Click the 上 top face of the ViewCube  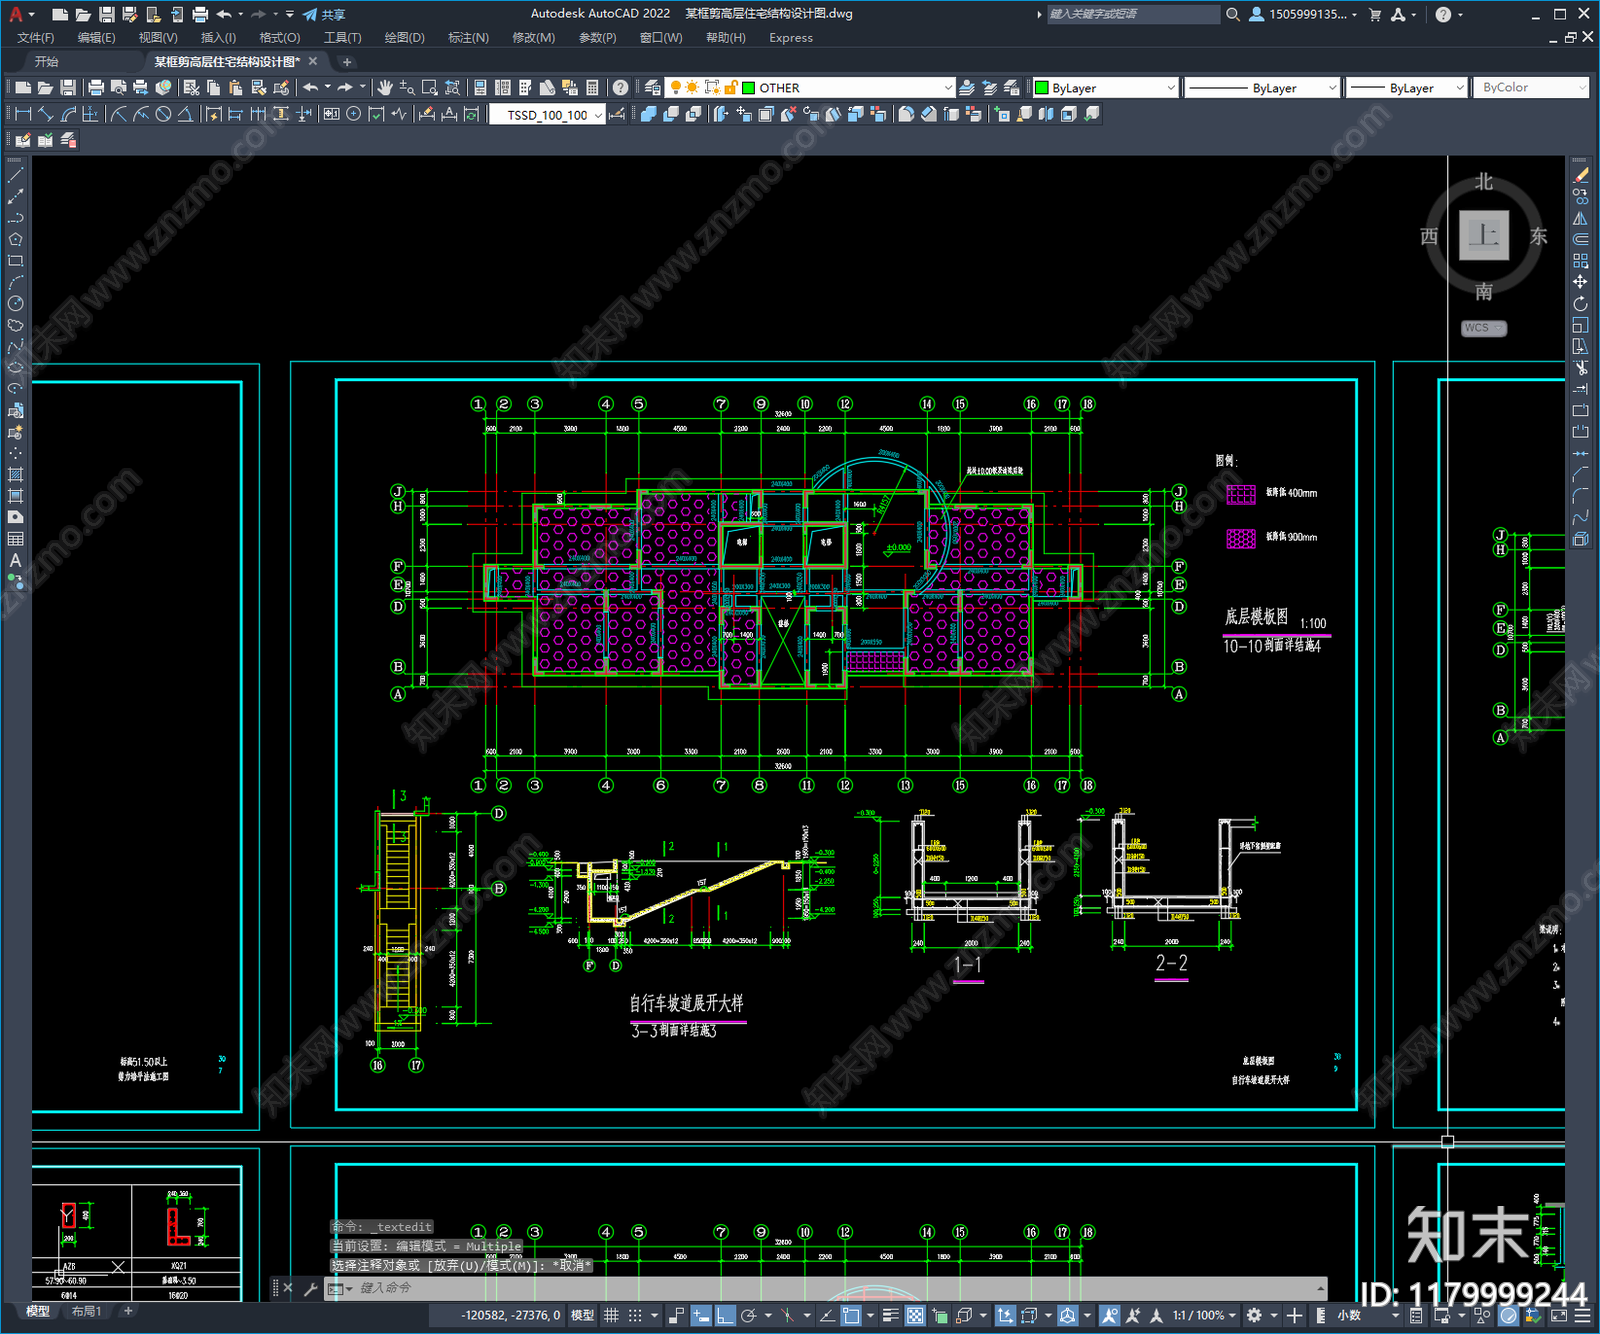coord(1484,235)
